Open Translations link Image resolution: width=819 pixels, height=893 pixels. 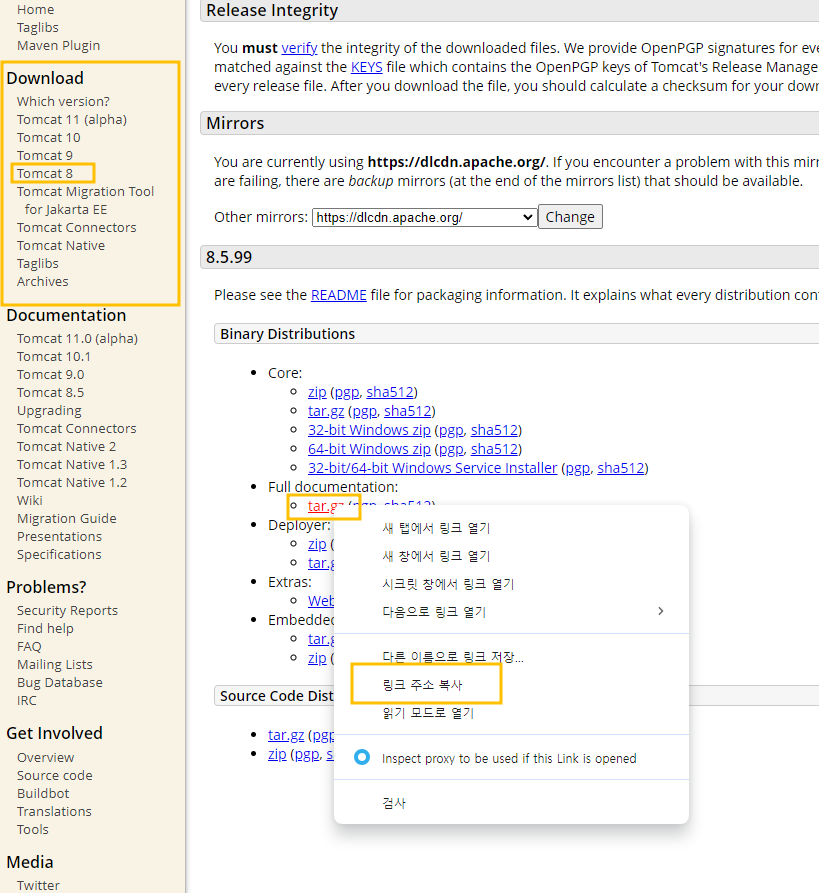click(54, 812)
